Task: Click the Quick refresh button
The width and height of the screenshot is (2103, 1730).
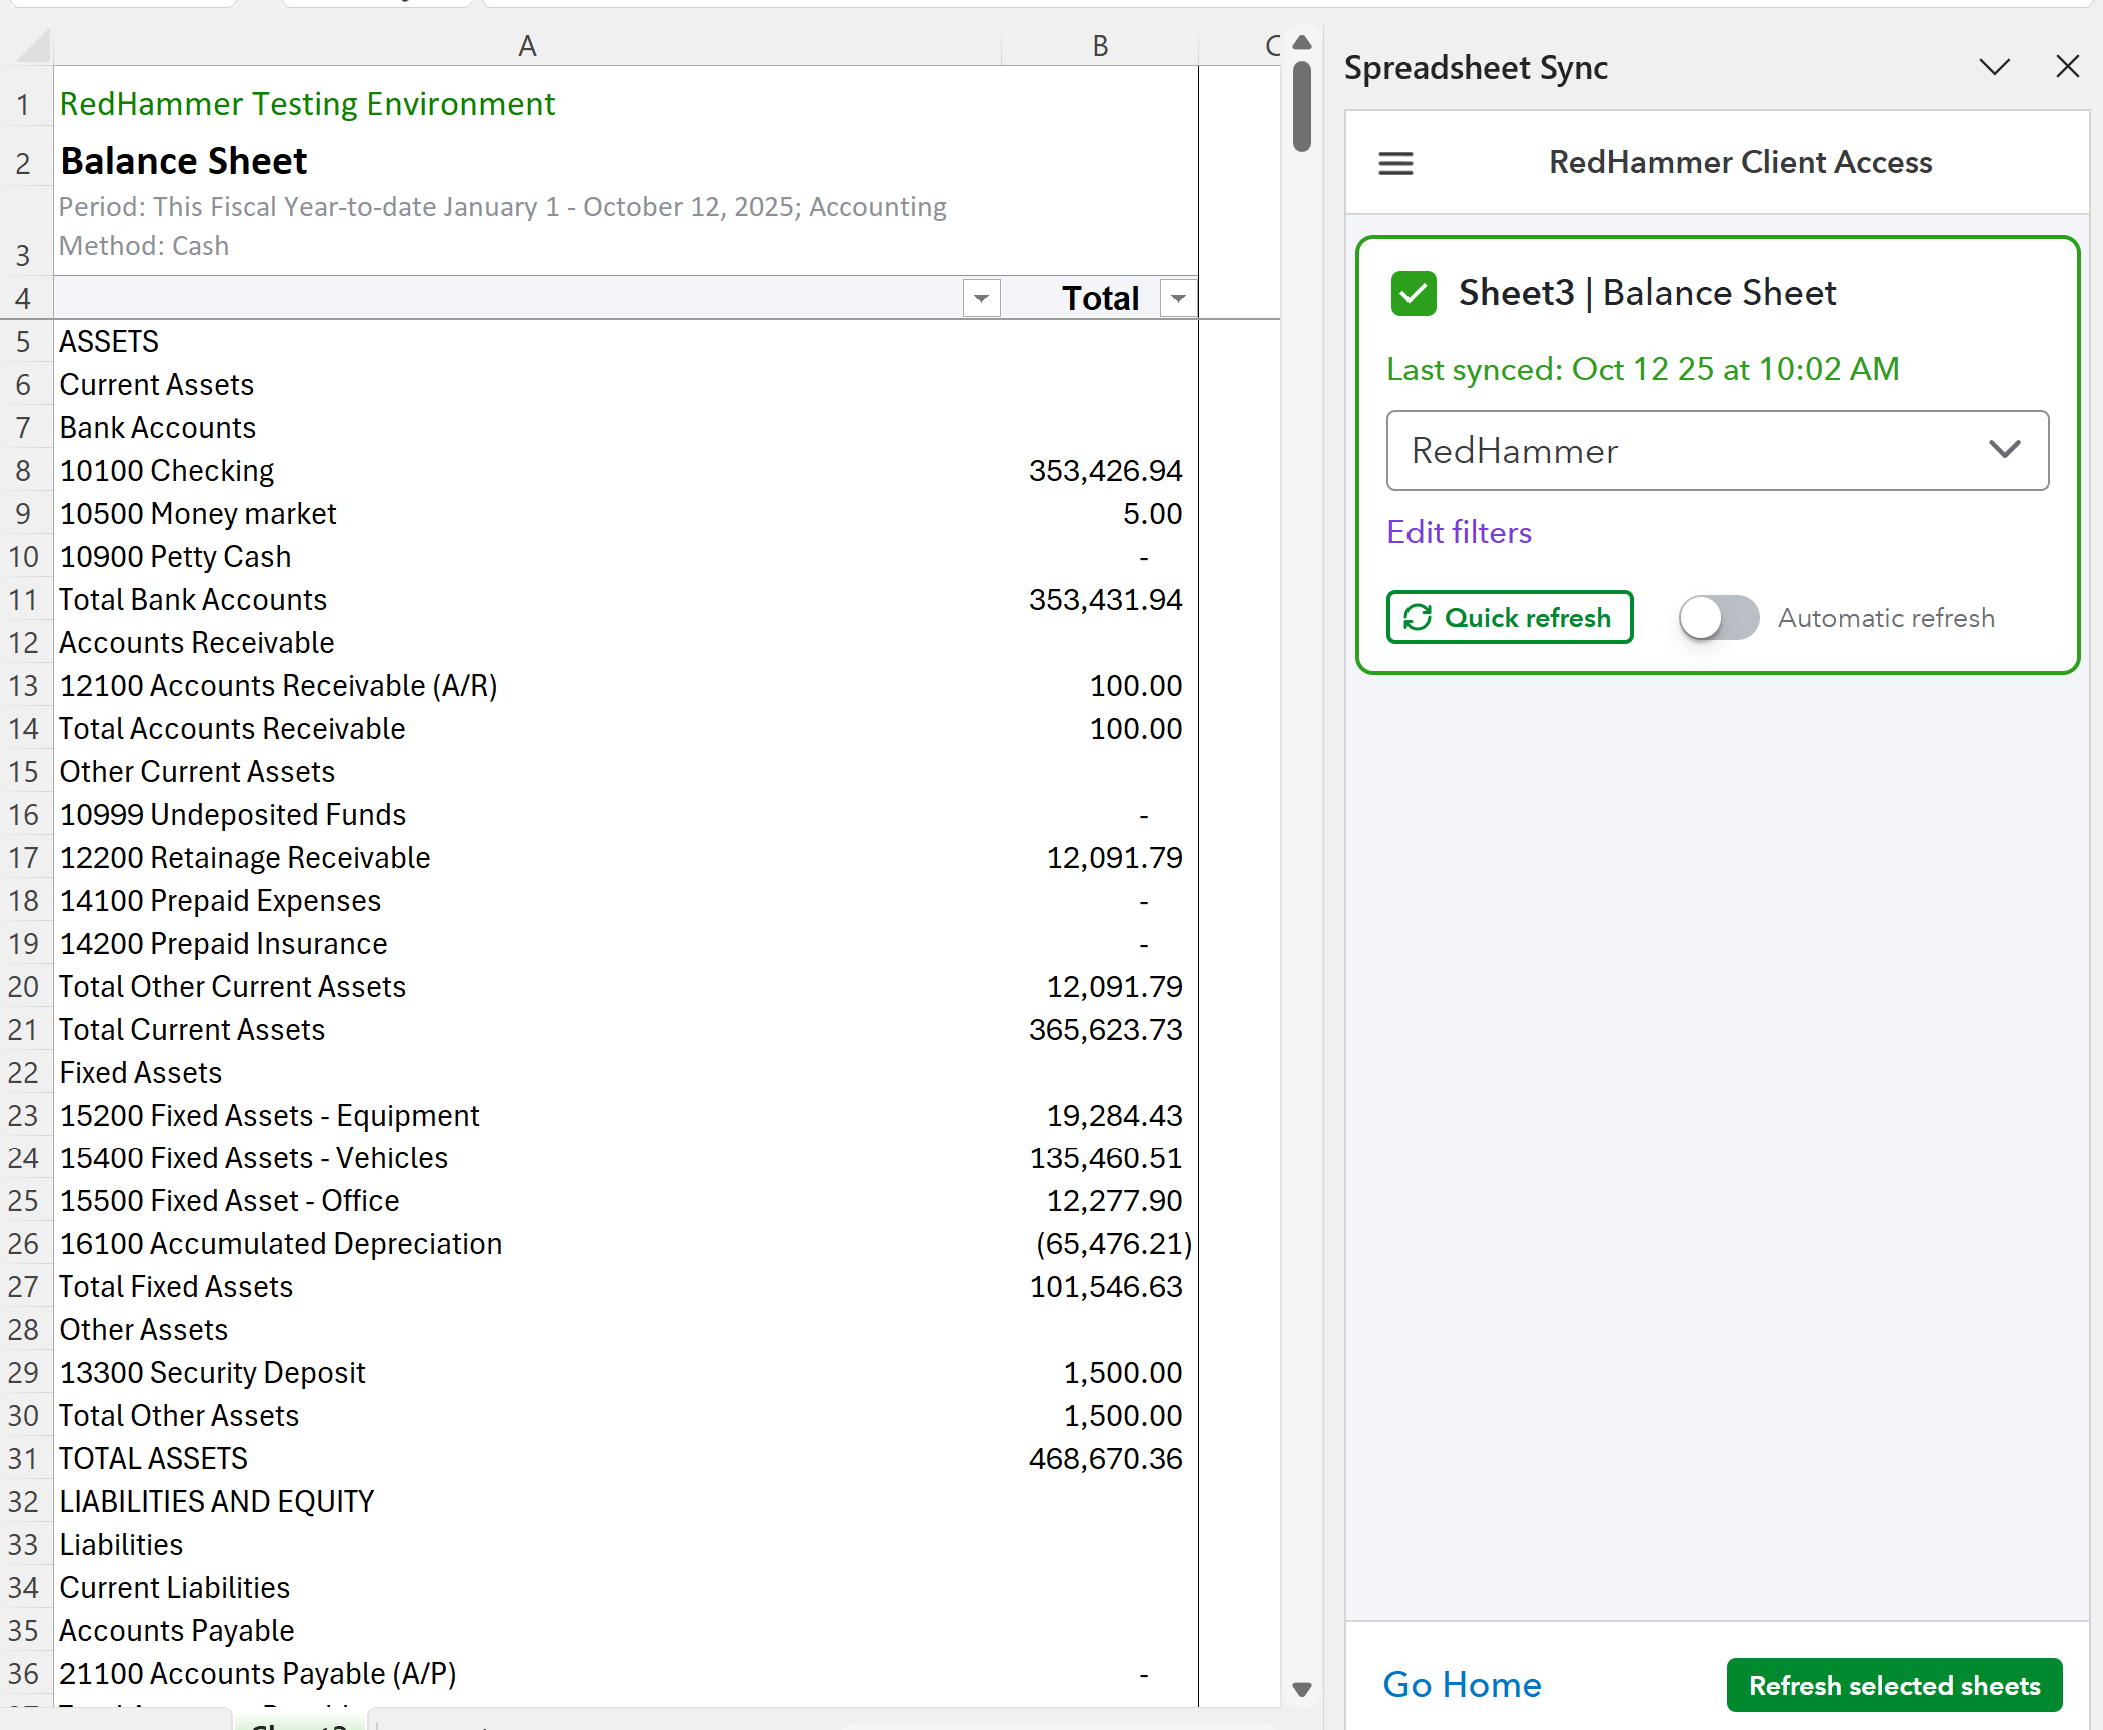Action: point(1509,617)
